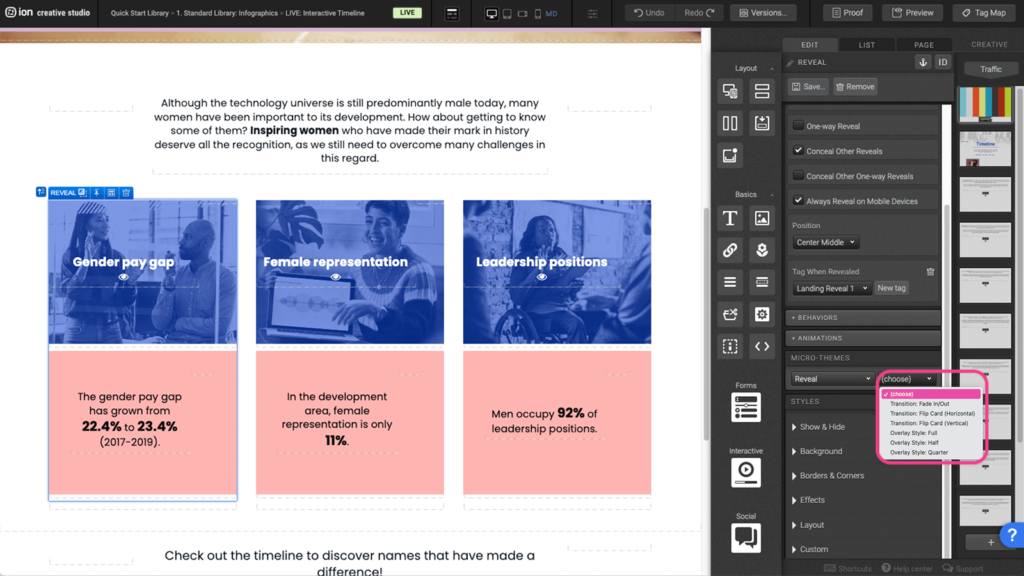The width and height of the screenshot is (1024, 576).
Task: Click the Versions... button
Action: click(x=763, y=13)
